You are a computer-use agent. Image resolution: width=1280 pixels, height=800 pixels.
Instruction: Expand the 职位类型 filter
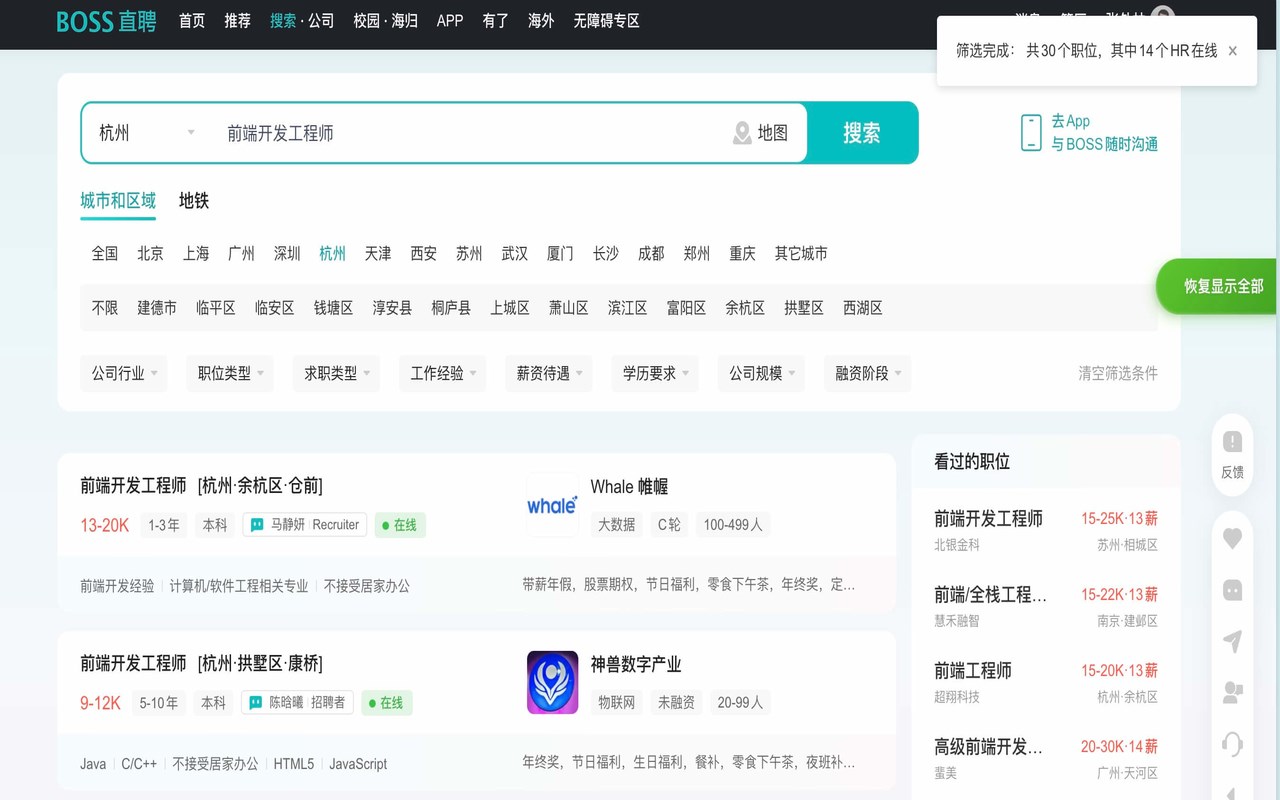(x=230, y=373)
